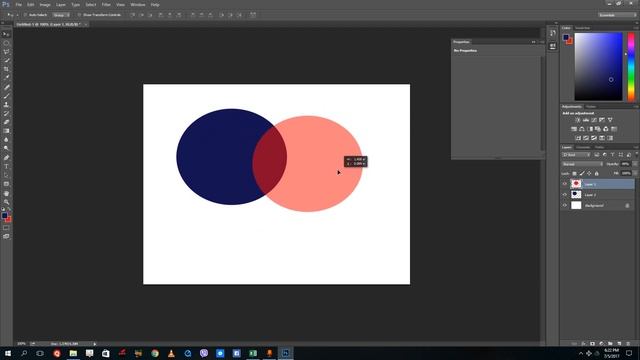Select the Horizontal Type tool
The image size is (640, 360).
click(6, 167)
